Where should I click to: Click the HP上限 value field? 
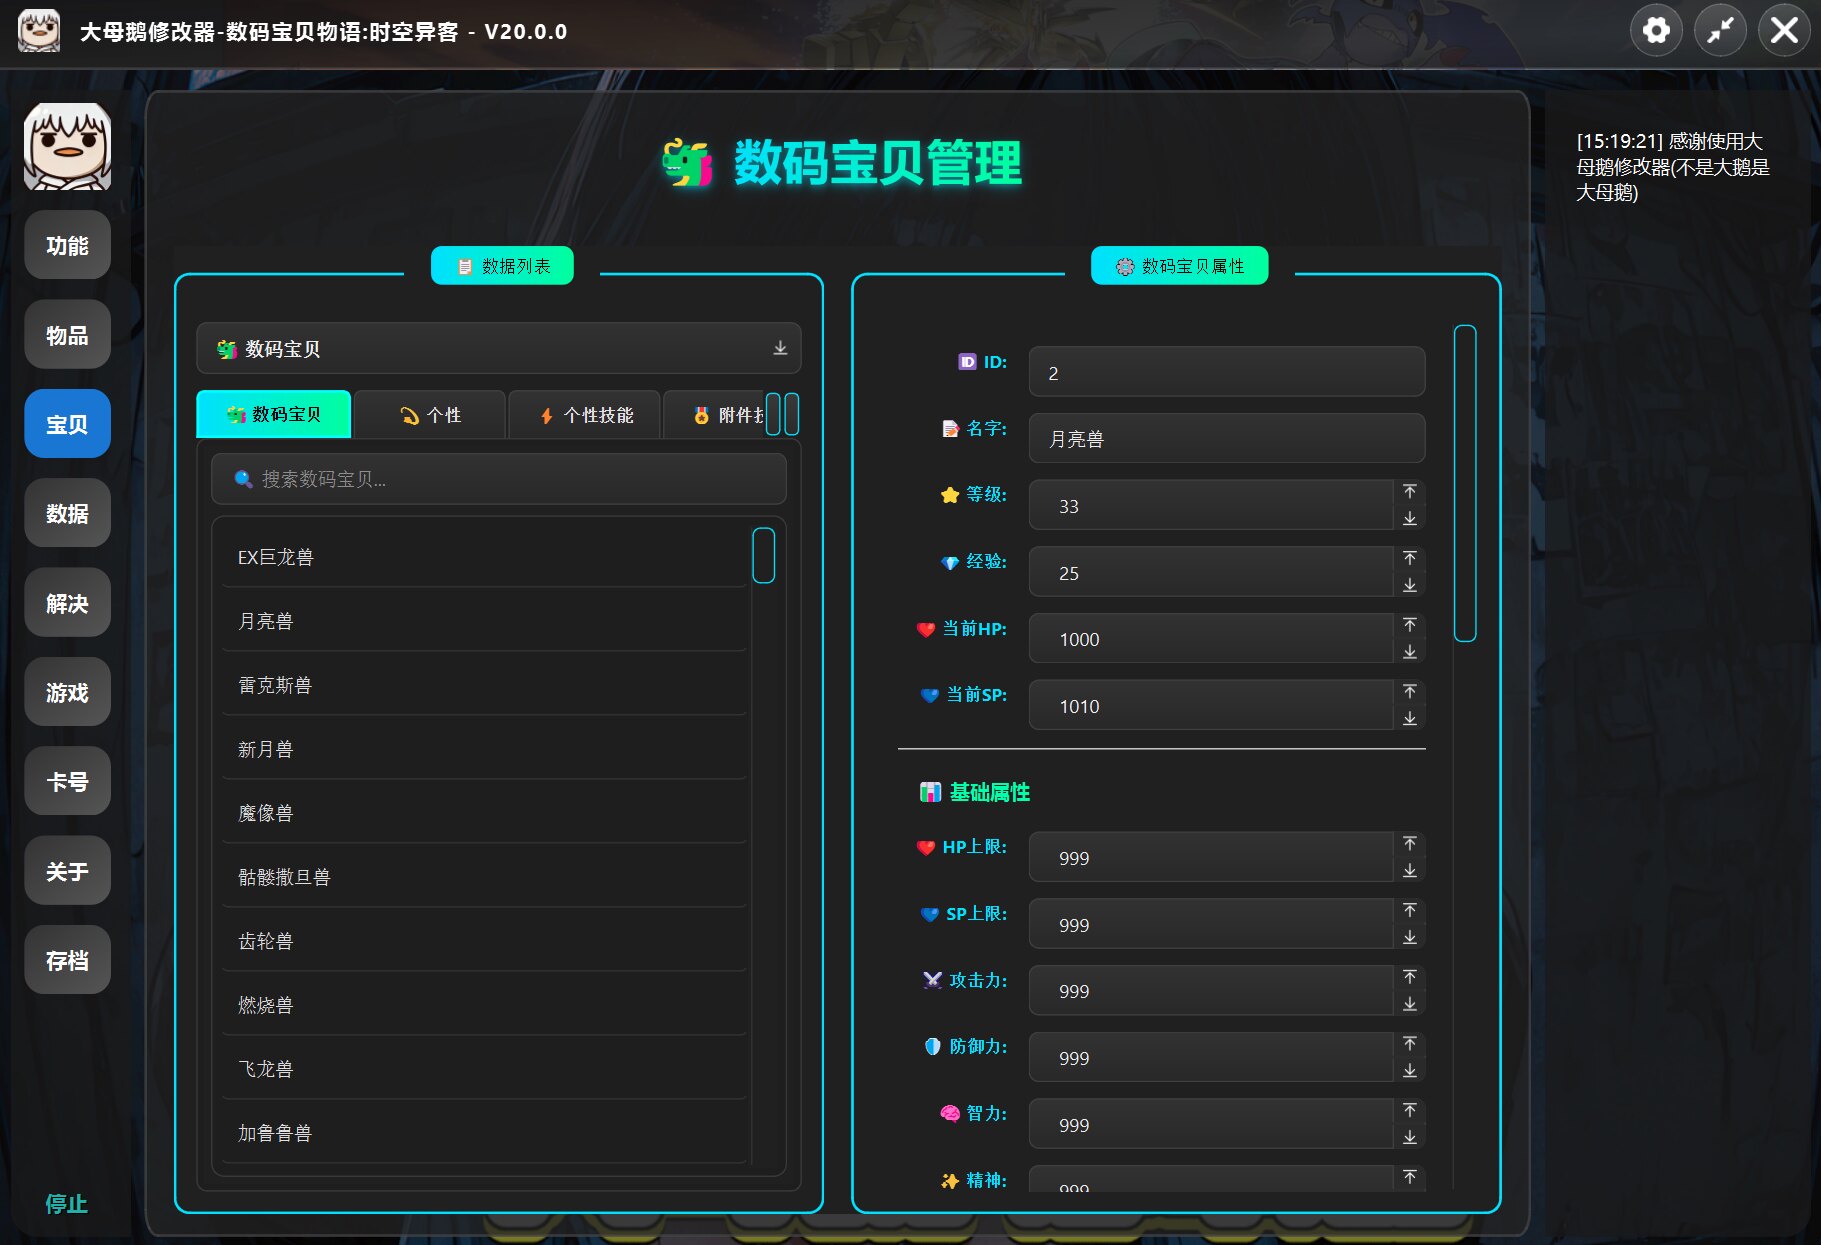(x=1210, y=857)
